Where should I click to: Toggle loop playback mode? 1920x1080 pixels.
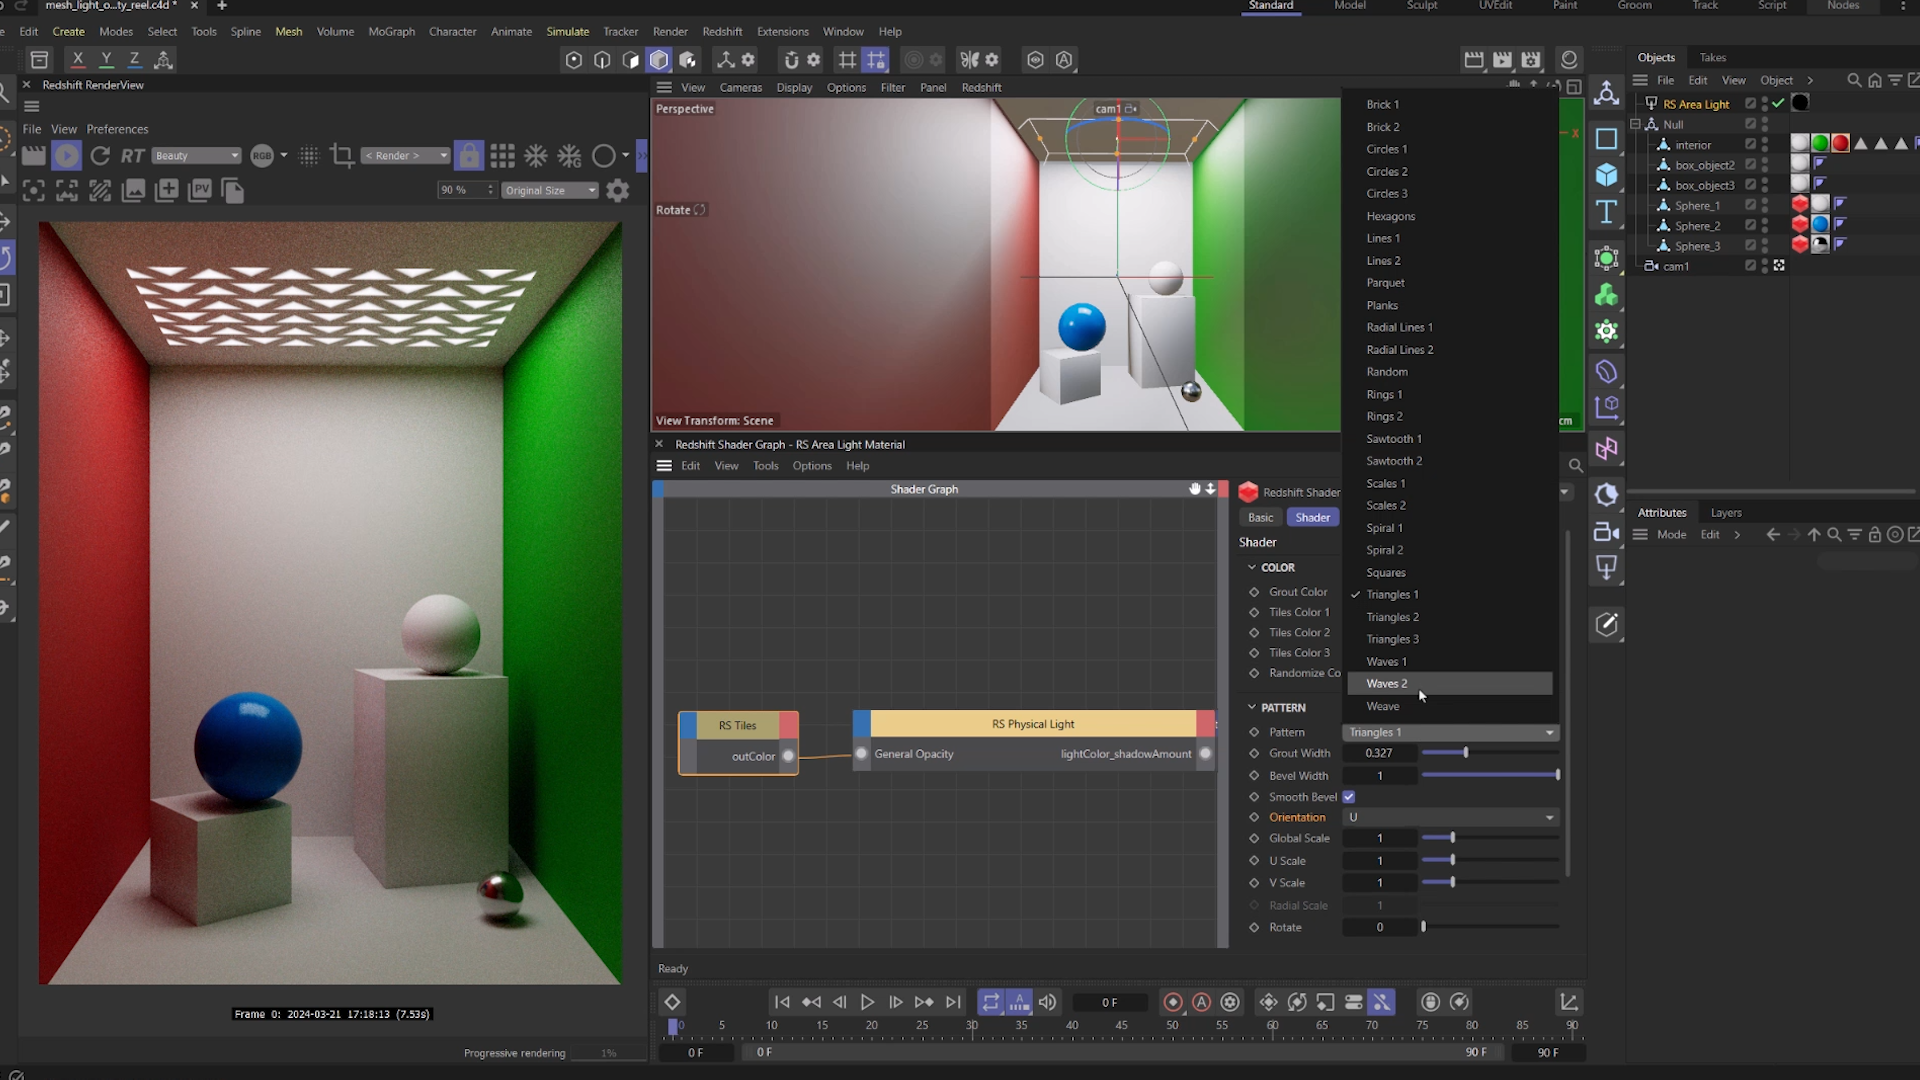[x=990, y=1002]
